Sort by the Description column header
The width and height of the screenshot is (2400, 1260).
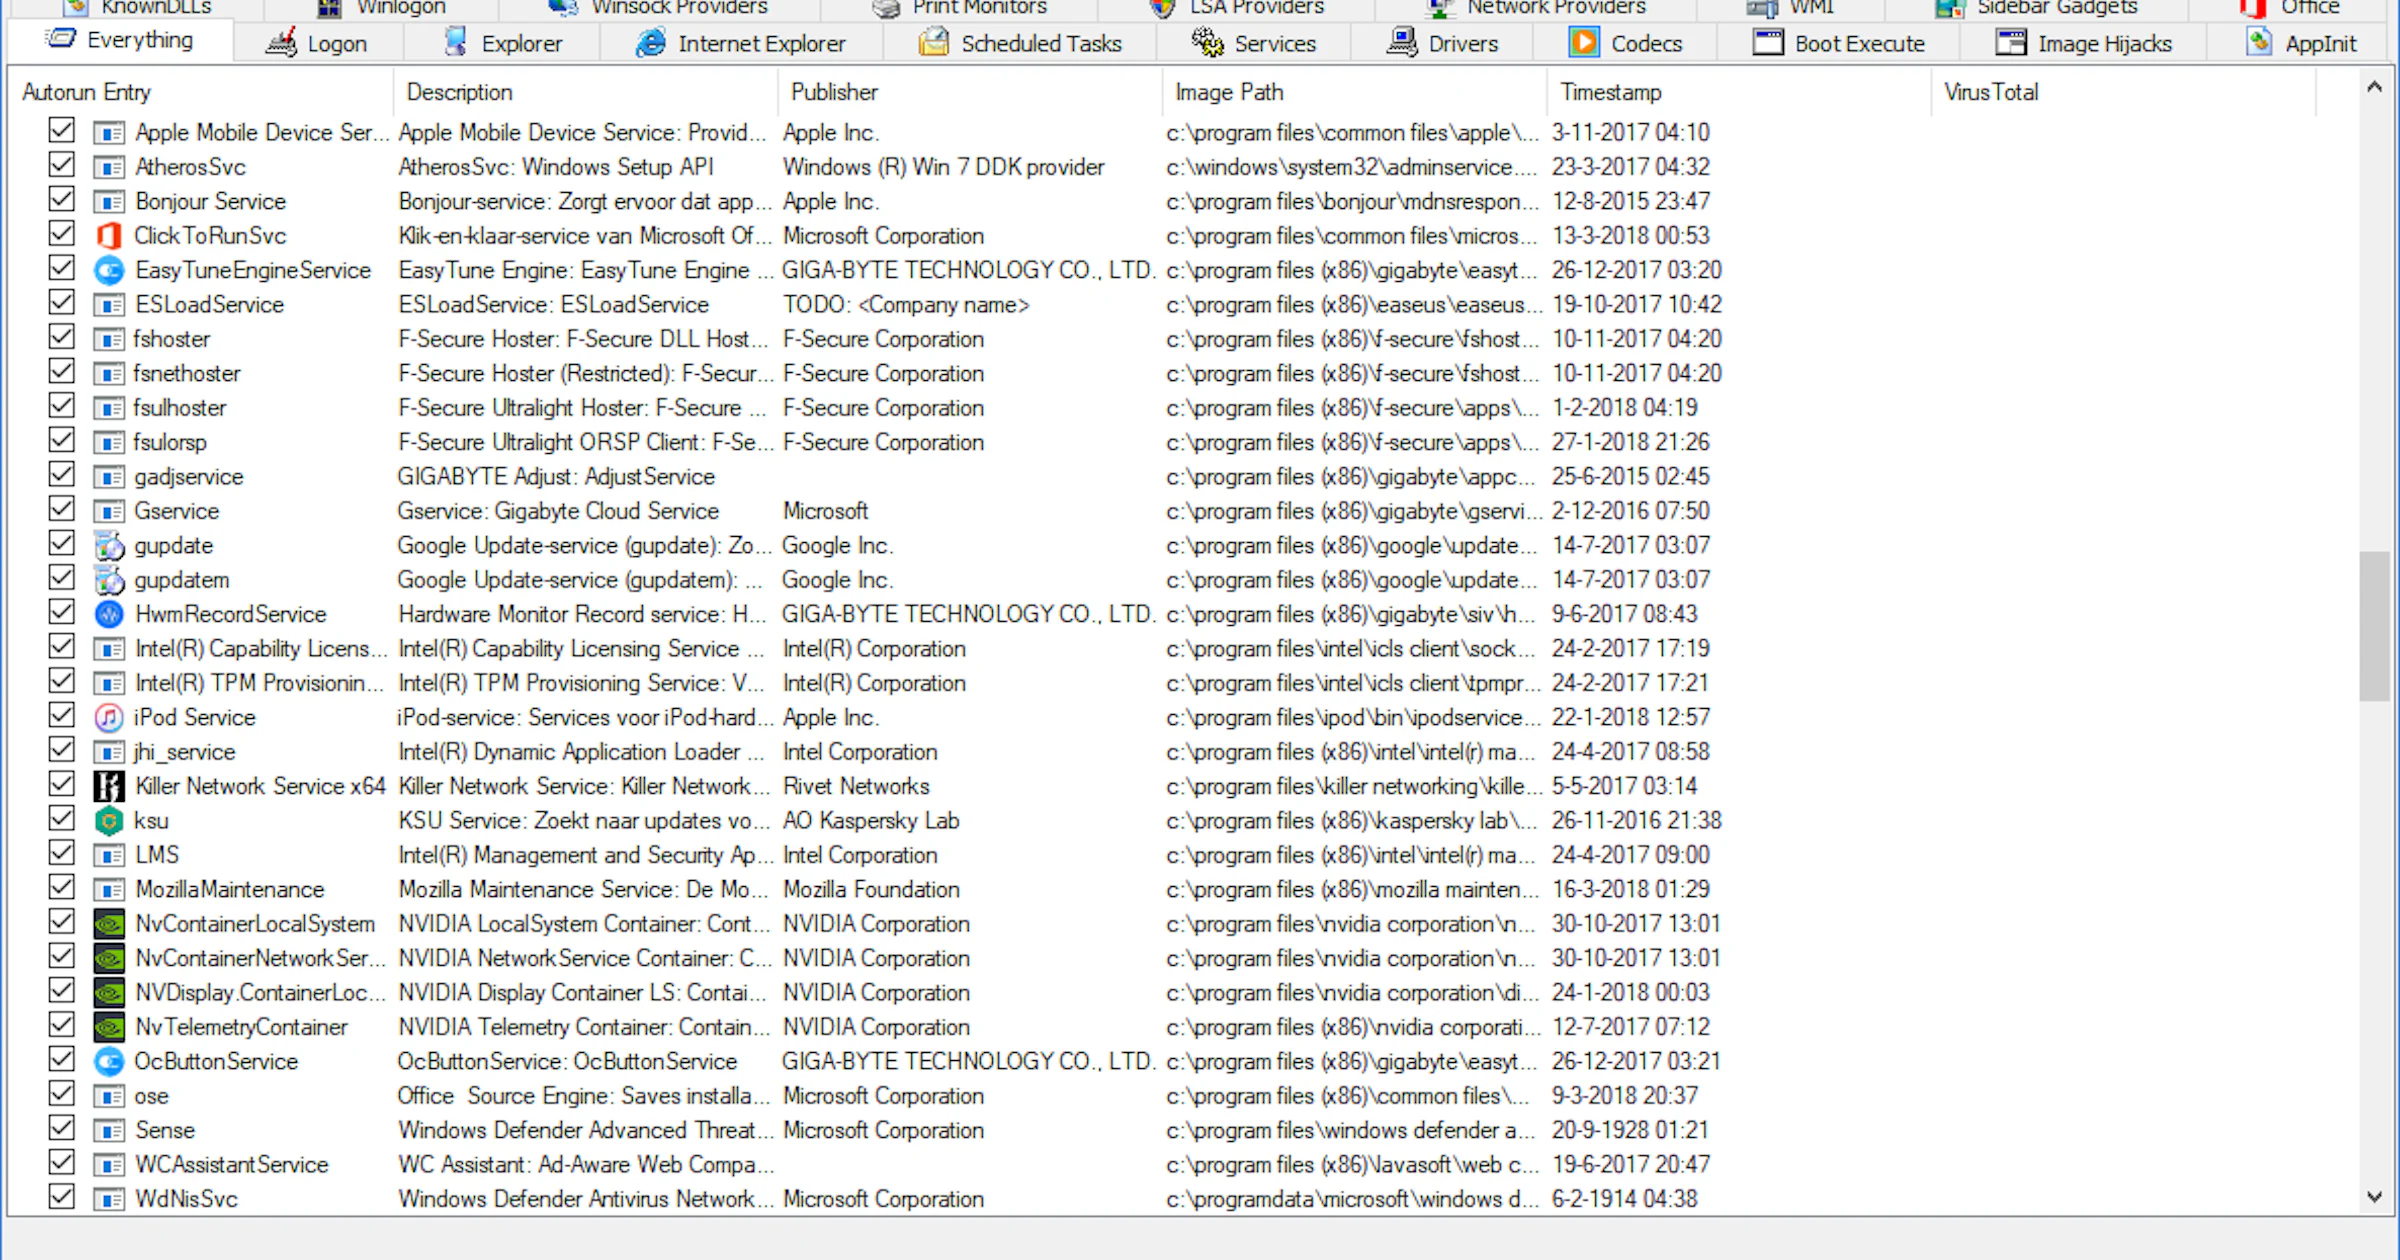coord(586,92)
